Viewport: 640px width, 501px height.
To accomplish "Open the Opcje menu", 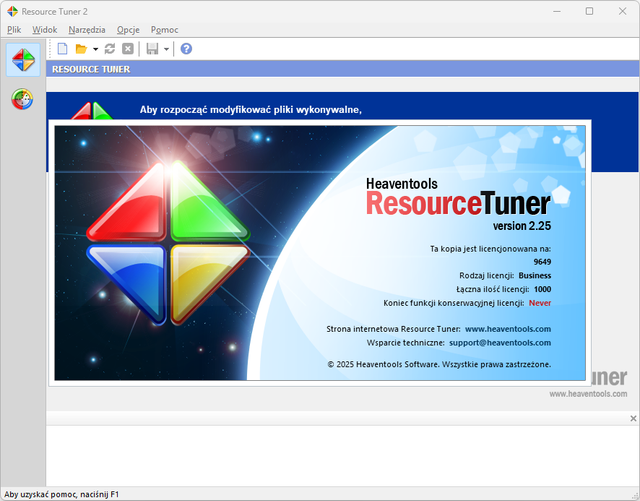I will coord(128,30).
